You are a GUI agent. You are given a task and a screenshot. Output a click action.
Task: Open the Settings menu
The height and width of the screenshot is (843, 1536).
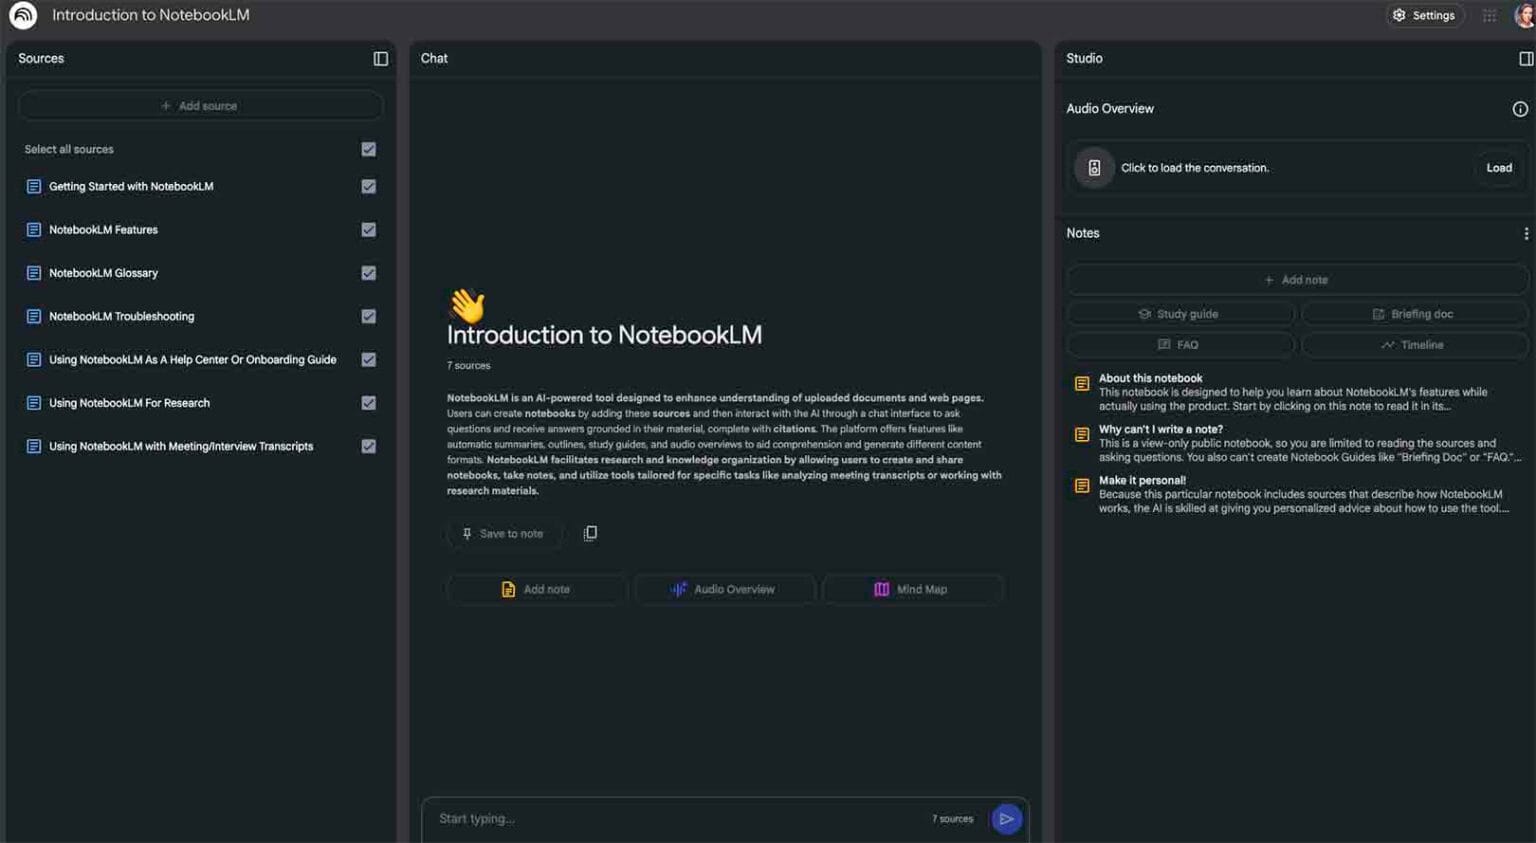click(1425, 15)
